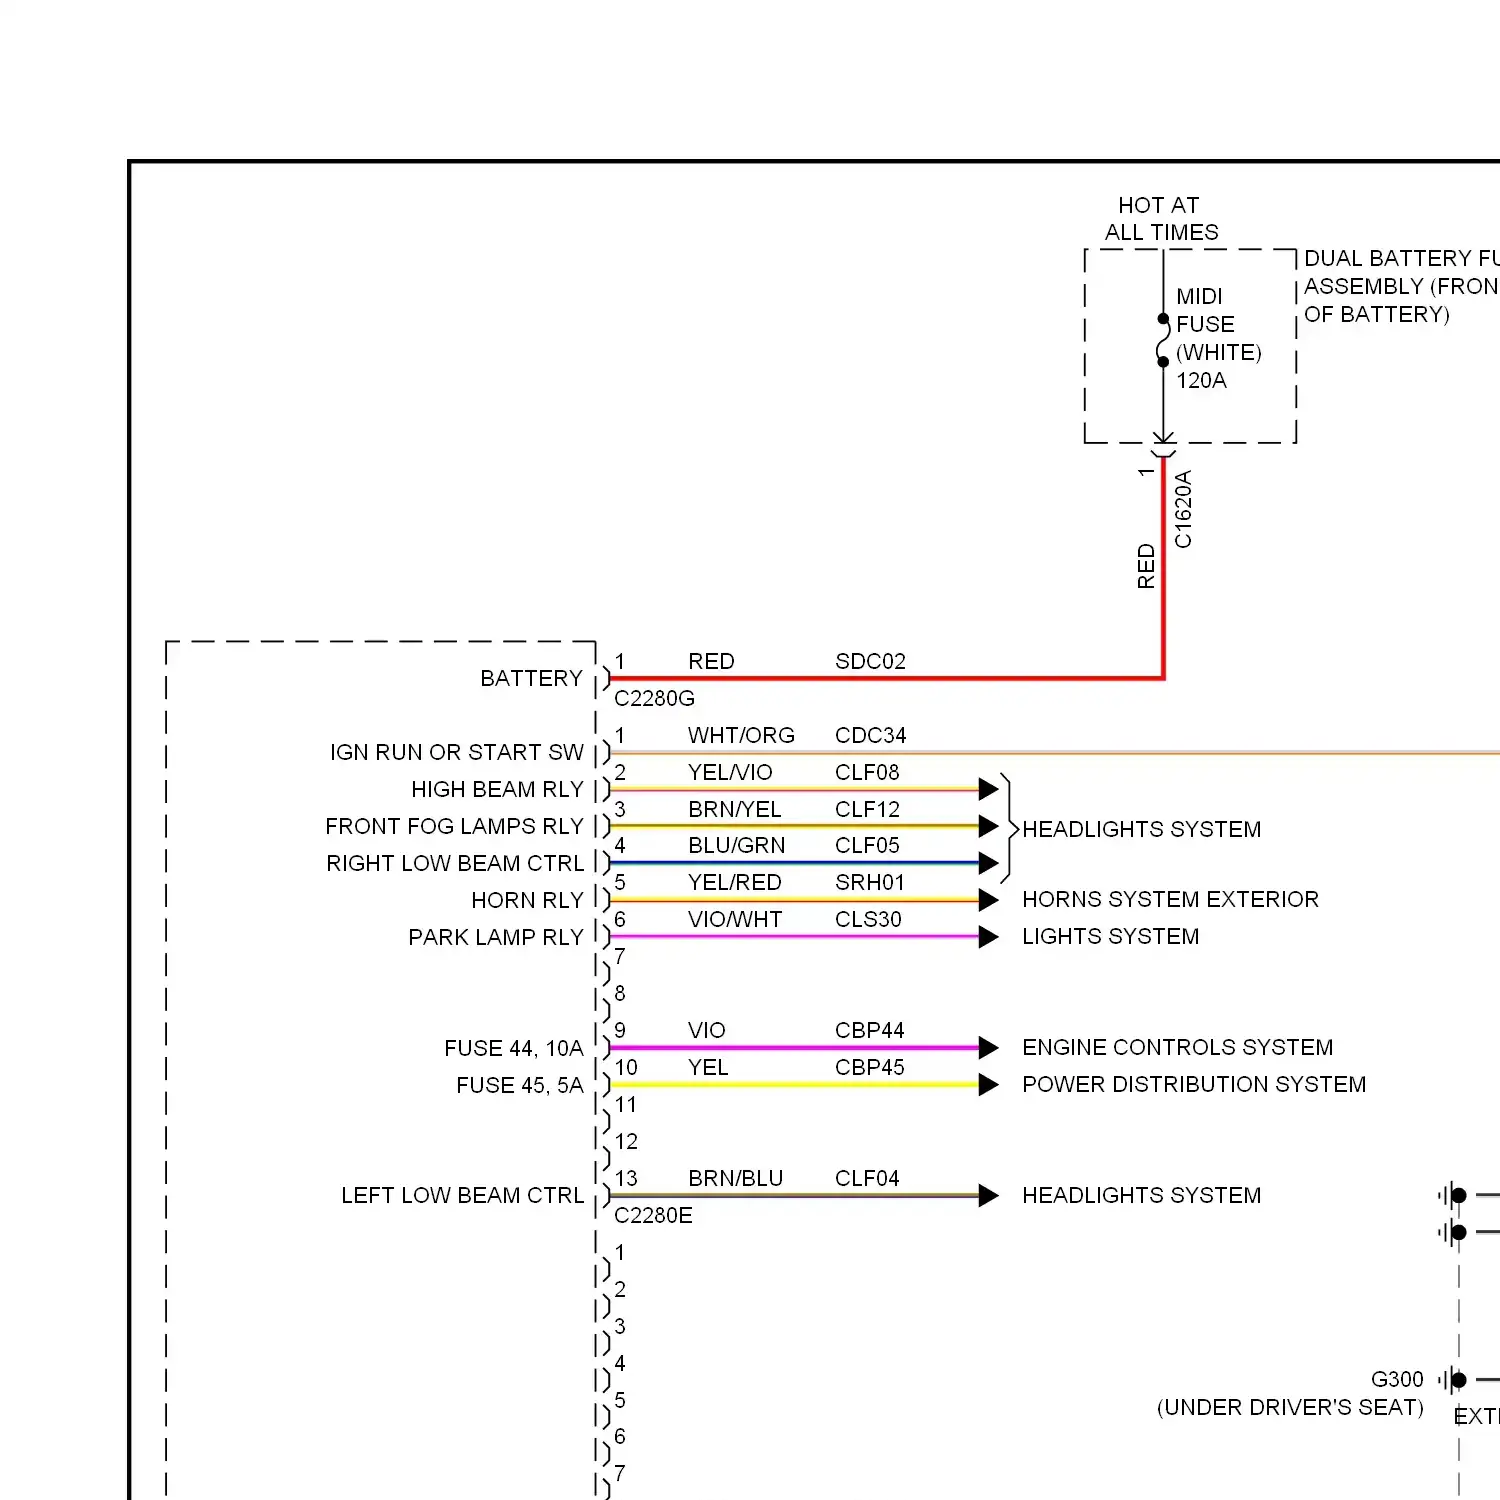
Task: Click the arrowhead on the CBP44 wire
Action: pyautogui.click(x=988, y=1048)
